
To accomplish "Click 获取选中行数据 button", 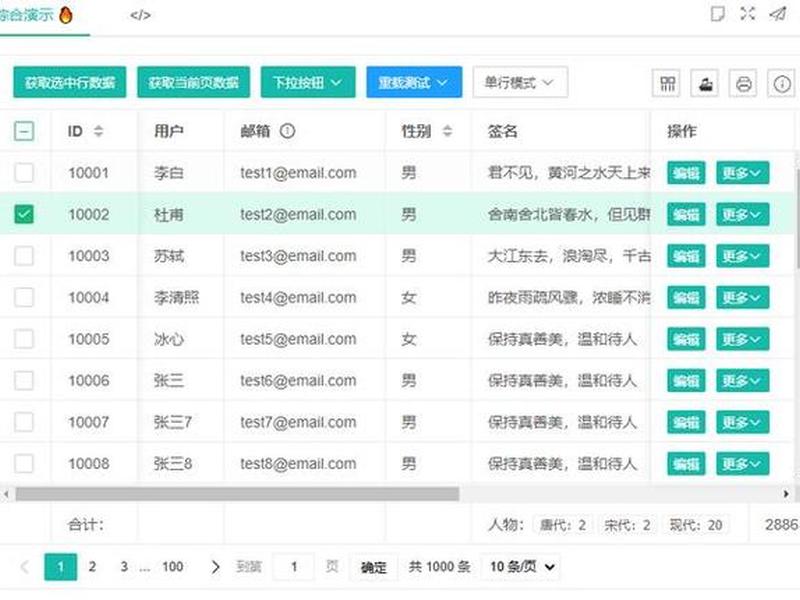I will [70, 82].
